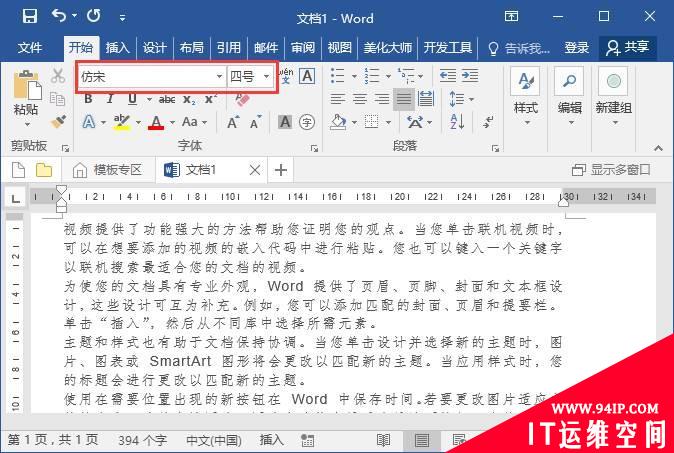
Task: Apply red font color
Action: tap(156, 122)
